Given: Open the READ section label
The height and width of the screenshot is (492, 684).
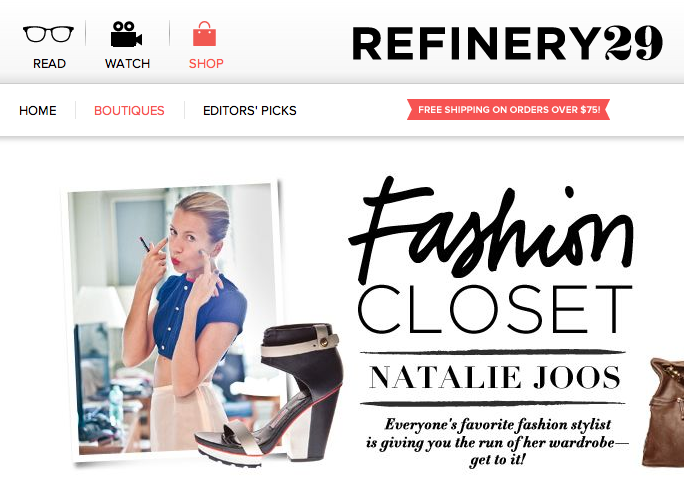Looking at the screenshot, I should point(49,64).
